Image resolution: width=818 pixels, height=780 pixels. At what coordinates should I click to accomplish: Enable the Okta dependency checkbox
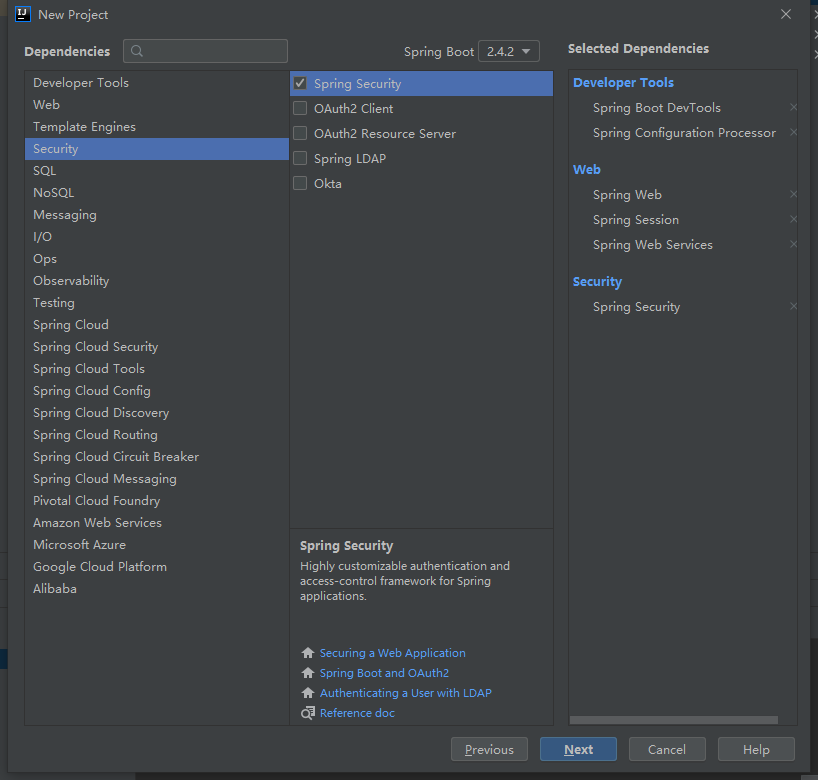pos(300,184)
